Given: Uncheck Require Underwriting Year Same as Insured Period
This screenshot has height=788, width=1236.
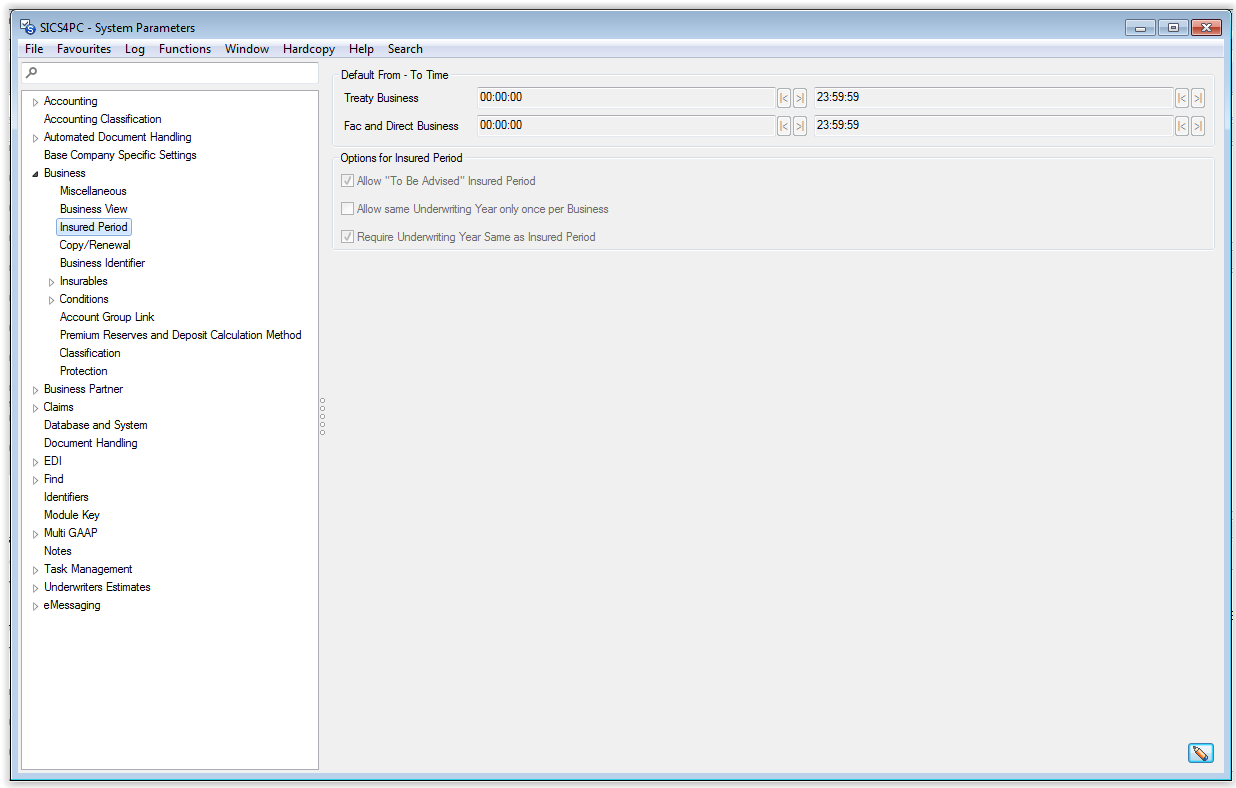Looking at the screenshot, I should click(x=348, y=237).
